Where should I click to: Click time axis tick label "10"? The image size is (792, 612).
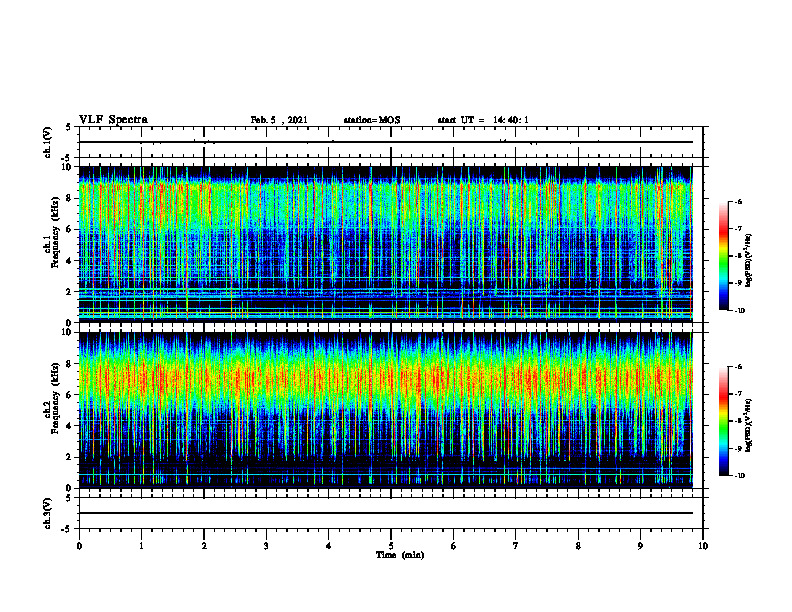click(x=703, y=546)
